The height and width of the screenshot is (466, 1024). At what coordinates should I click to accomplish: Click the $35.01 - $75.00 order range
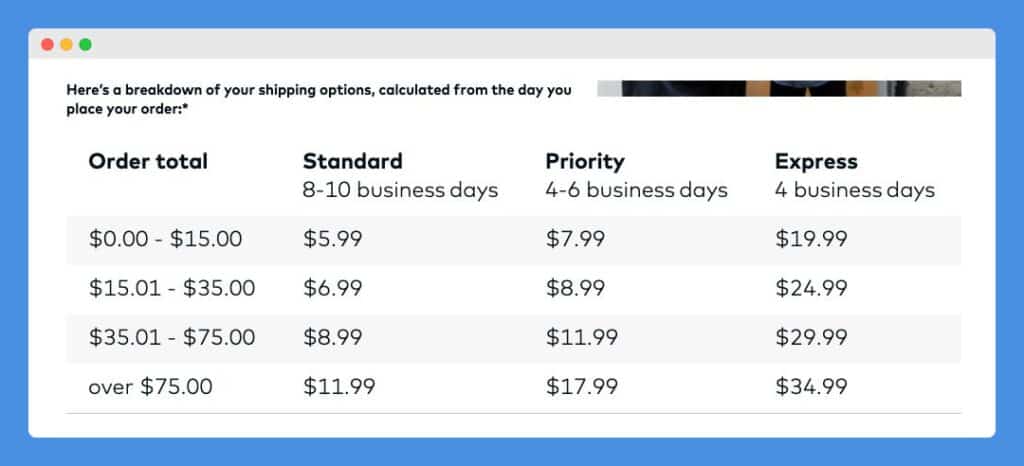coord(172,337)
